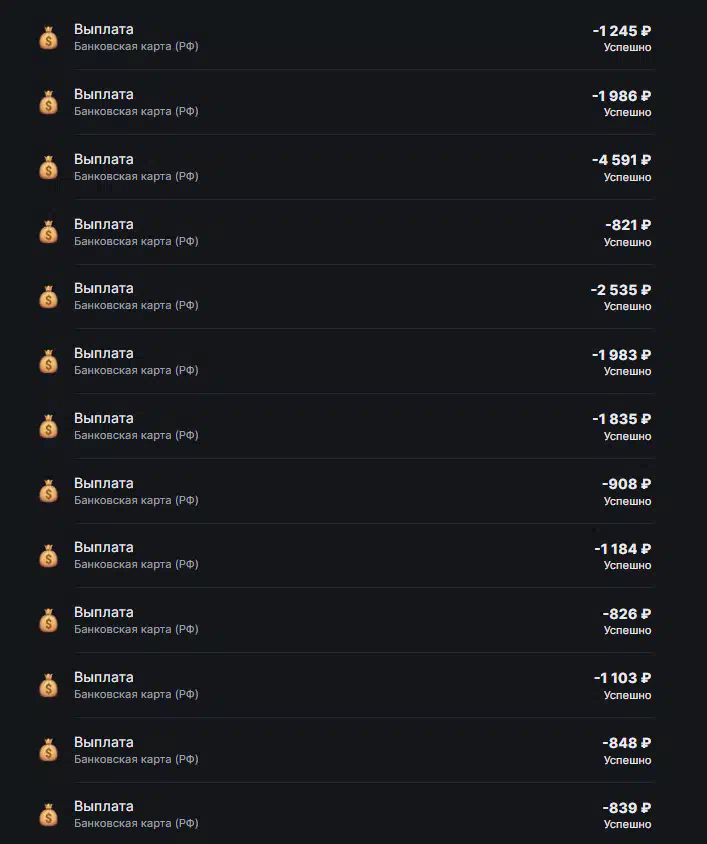Select money bag icon of -4 591 ₽ row
The width and height of the screenshot is (707, 844).
48,167
